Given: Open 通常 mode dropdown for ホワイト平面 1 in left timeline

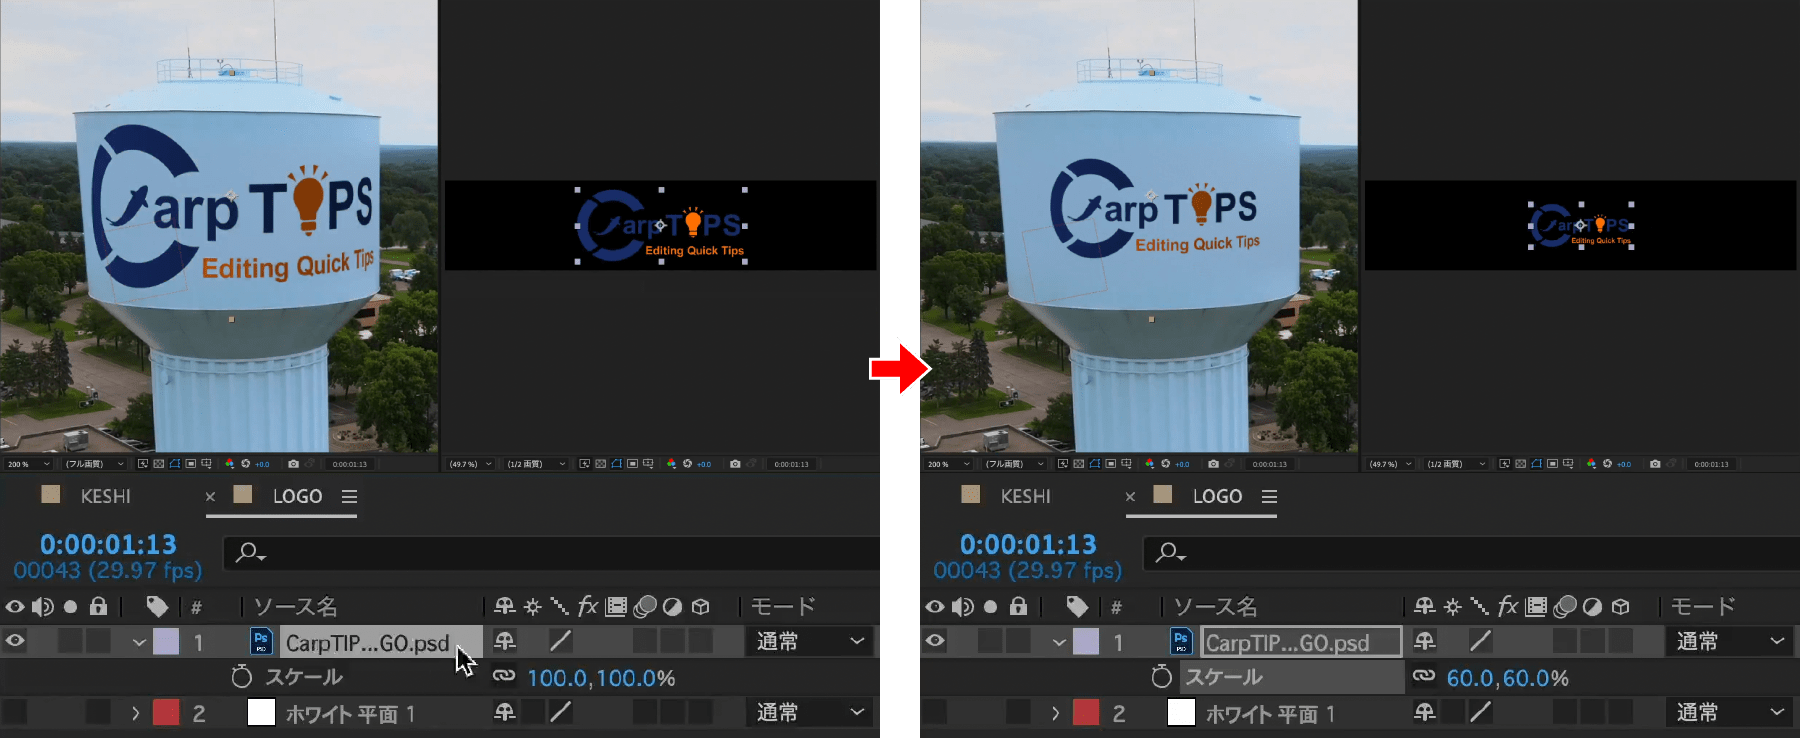Looking at the screenshot, I should (809, 712).
